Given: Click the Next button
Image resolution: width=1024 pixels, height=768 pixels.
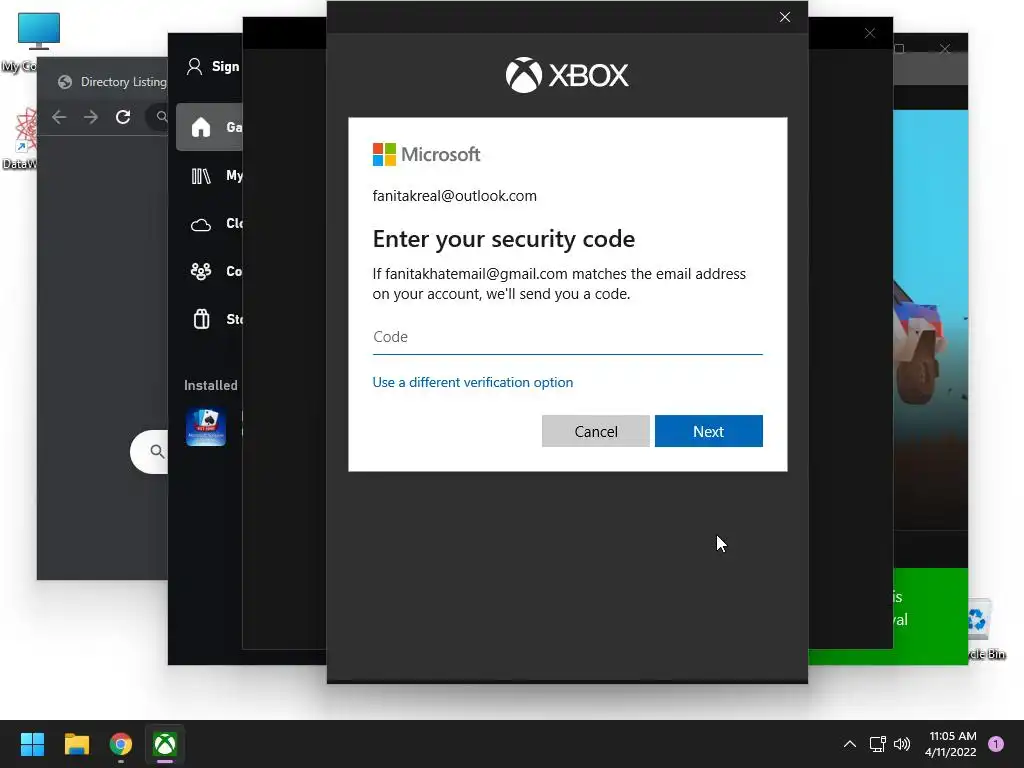Looking at the screenshot, I should click(x=709, y=431).
